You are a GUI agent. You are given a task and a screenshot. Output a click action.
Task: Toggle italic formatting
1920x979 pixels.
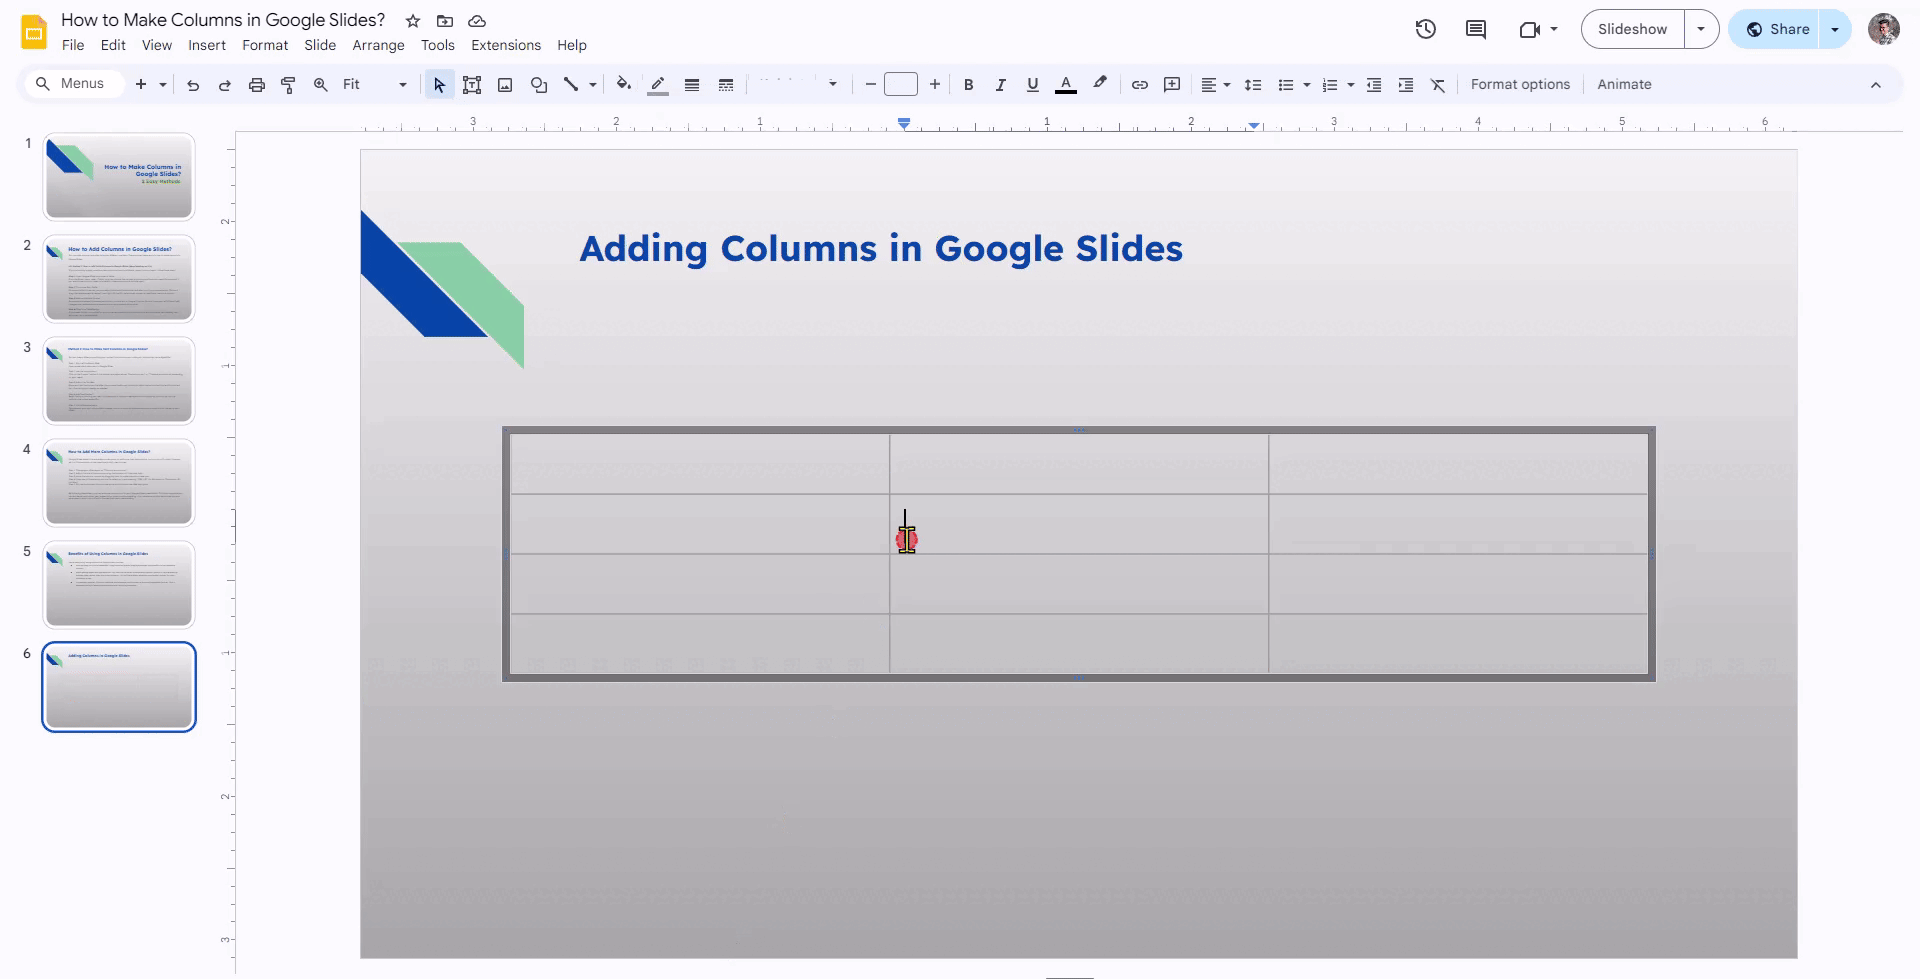coord(1000,85)
